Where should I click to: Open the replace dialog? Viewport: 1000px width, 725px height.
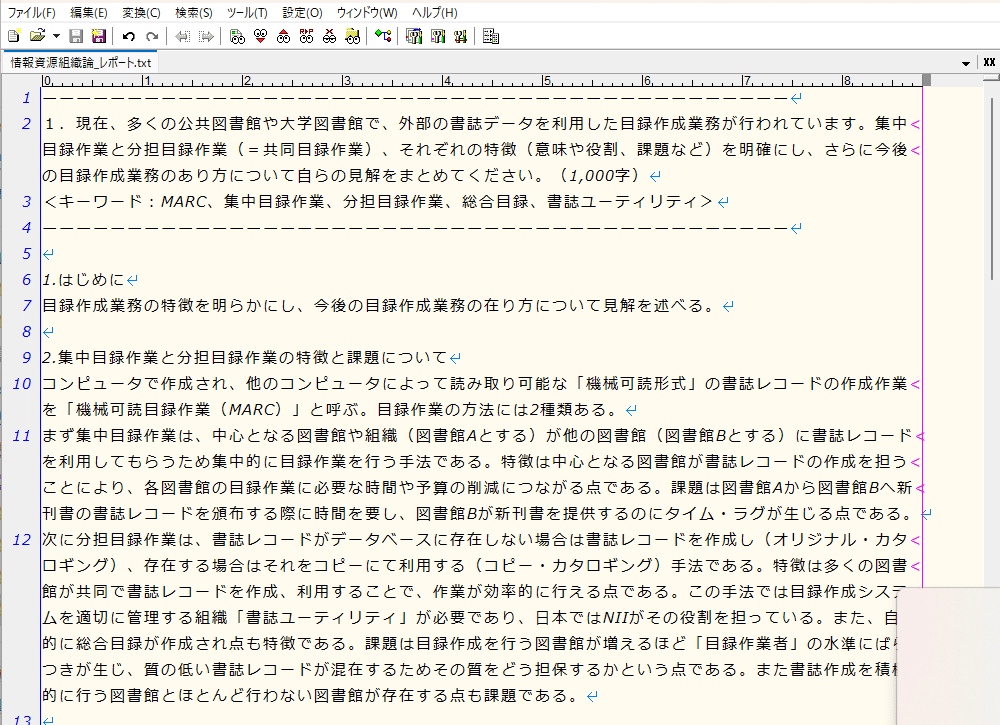tap(308, 35)
